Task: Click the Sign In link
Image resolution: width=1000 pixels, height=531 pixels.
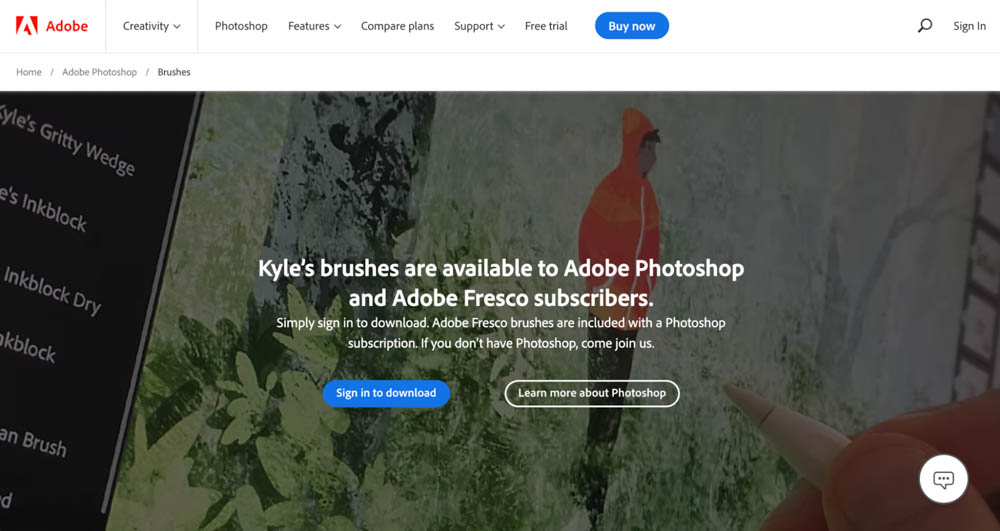Action: coord(969,26)
